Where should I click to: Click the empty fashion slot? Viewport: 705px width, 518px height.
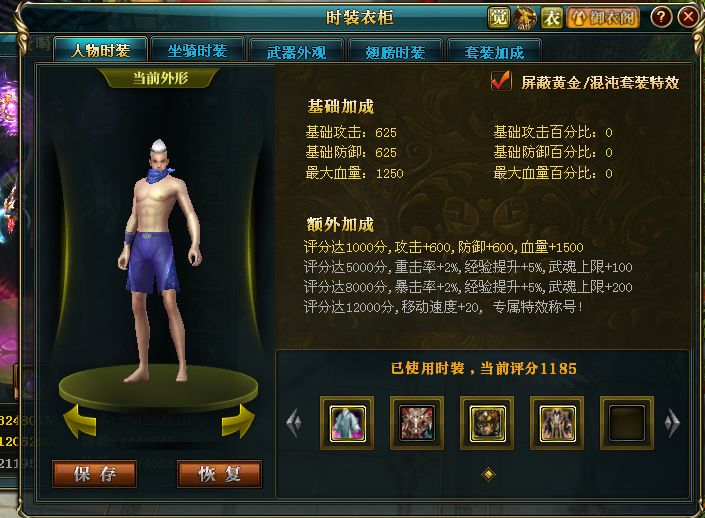627,423
